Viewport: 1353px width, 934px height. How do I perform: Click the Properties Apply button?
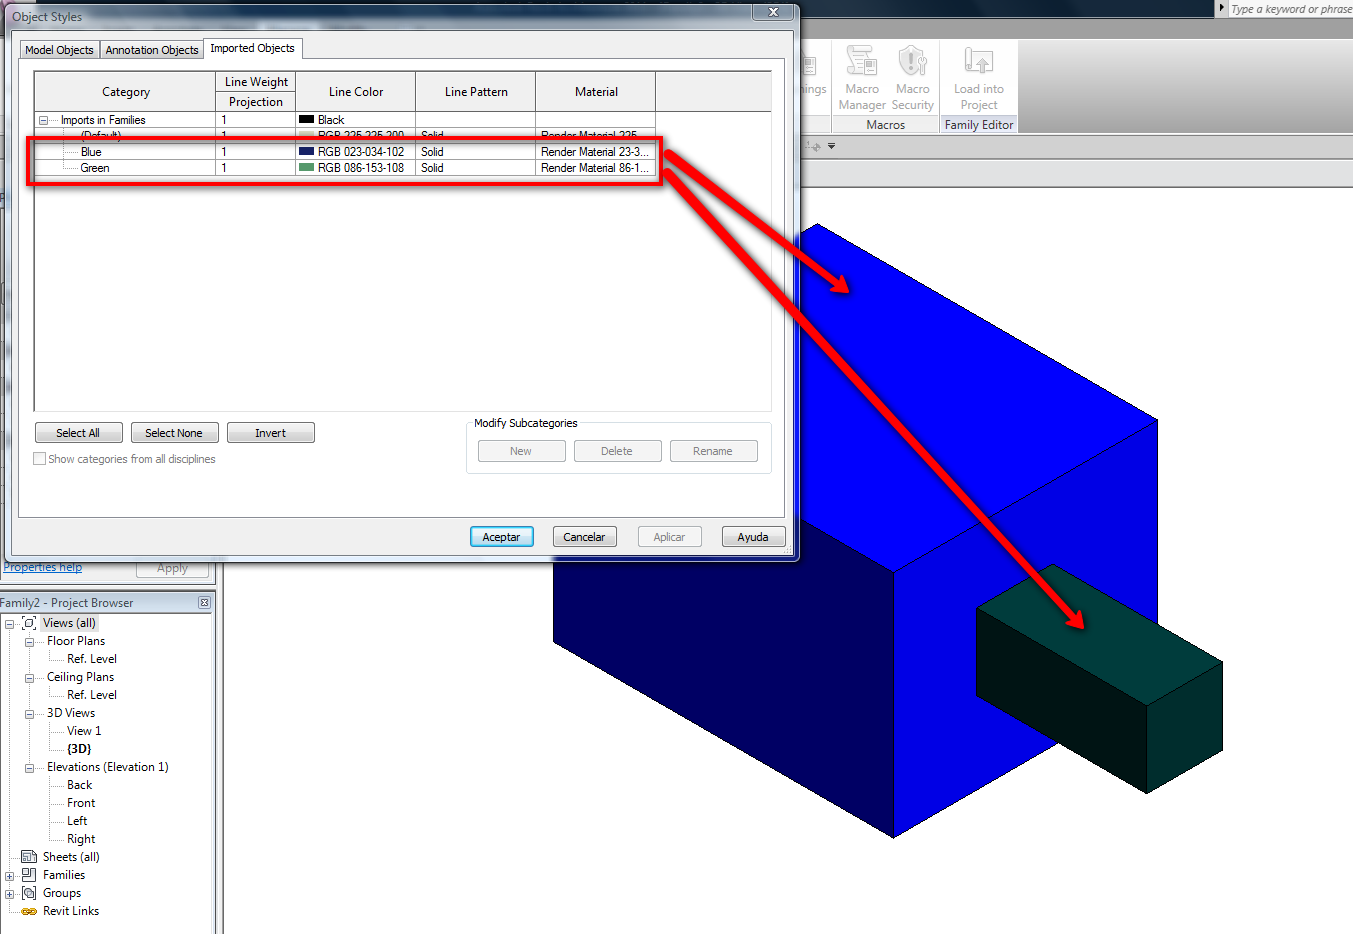coord(172,568)
